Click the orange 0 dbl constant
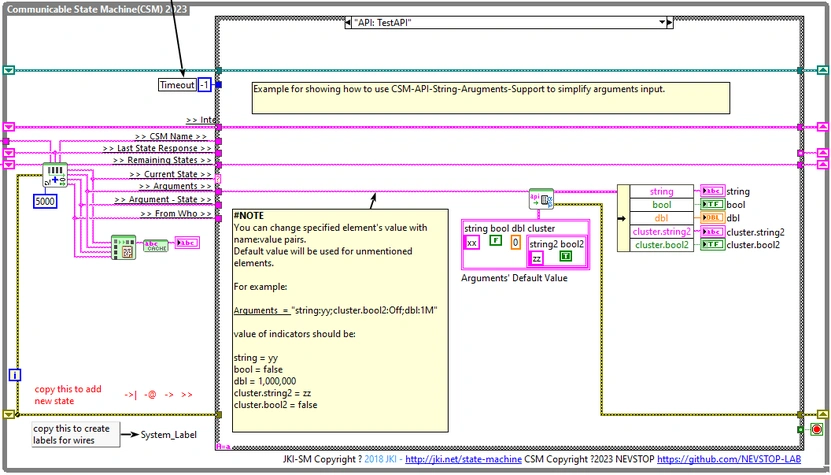The height and width of the screenshot is (475, 831). 516,243
